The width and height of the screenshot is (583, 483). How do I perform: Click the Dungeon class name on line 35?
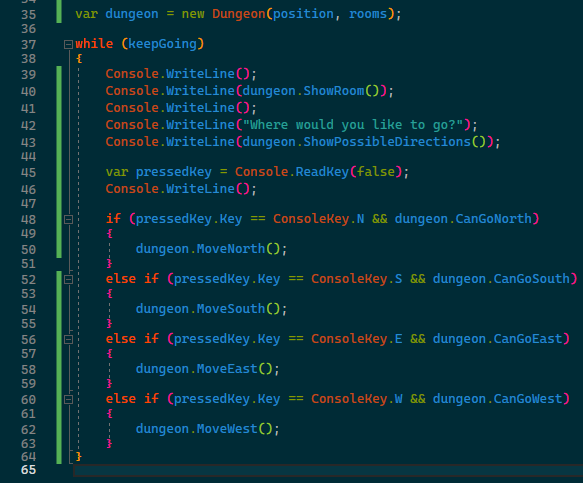coord(239,14)
